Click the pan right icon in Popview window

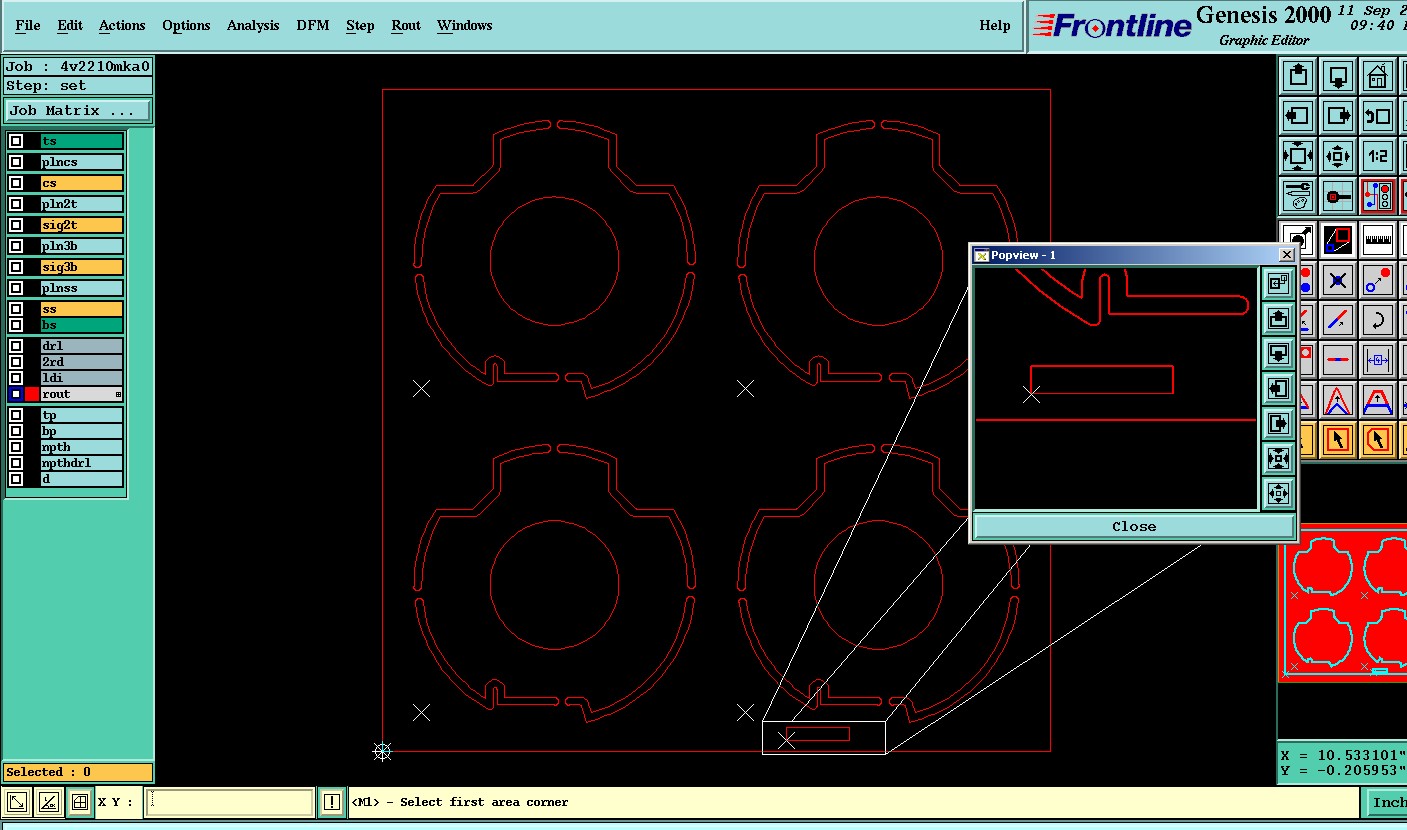click(x=1278, y=423)
